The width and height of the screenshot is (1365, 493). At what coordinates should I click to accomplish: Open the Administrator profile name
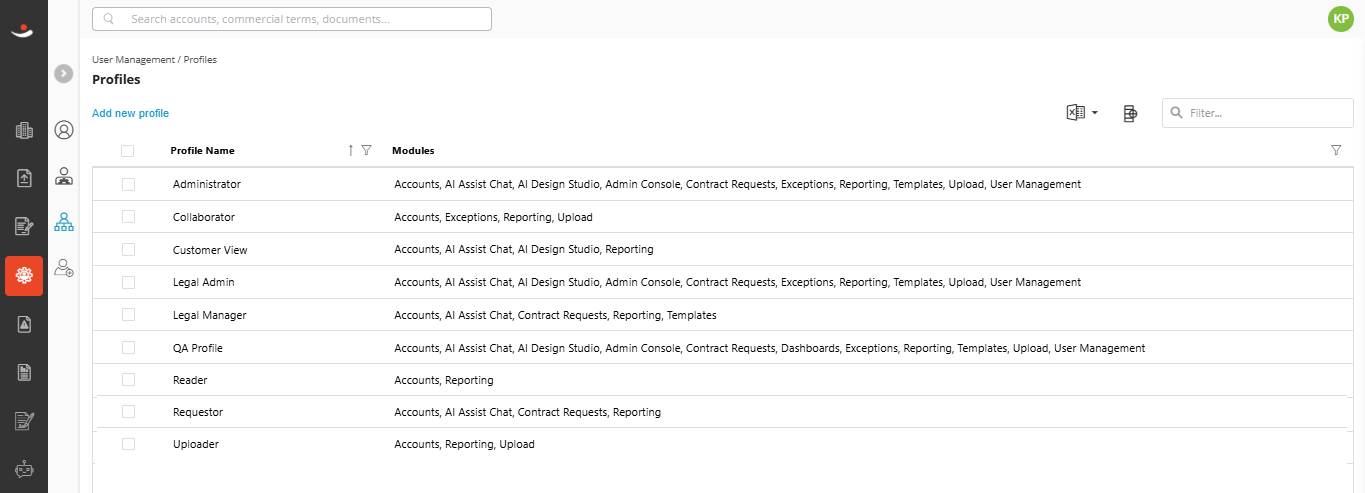pos(207,185)
